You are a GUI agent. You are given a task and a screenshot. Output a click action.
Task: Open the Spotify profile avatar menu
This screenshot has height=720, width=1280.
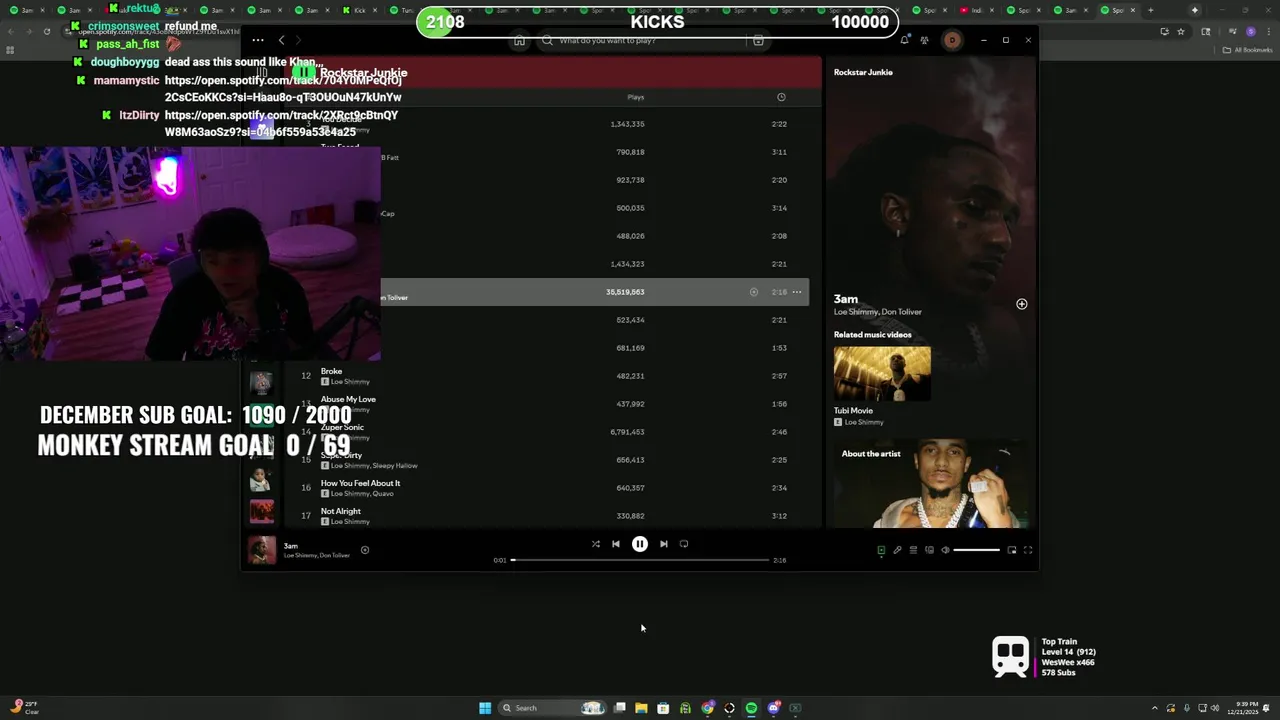pyautogui.click(x=952, y=40)
